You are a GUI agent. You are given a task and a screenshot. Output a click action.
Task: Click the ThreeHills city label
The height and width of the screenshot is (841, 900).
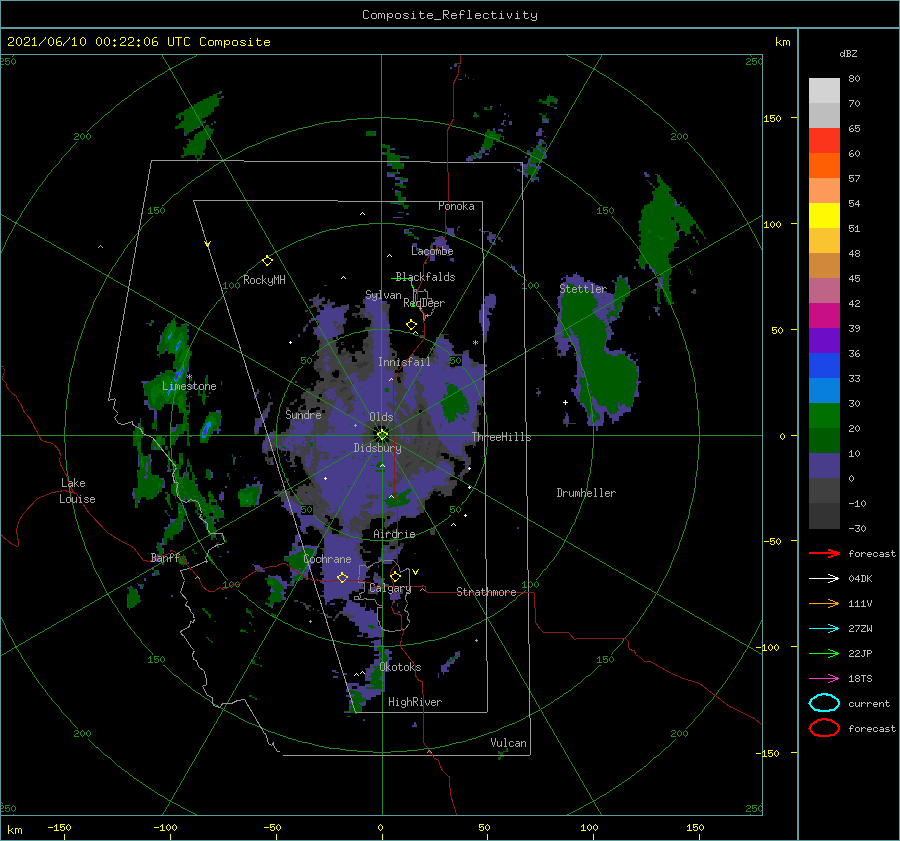(501, 437)
